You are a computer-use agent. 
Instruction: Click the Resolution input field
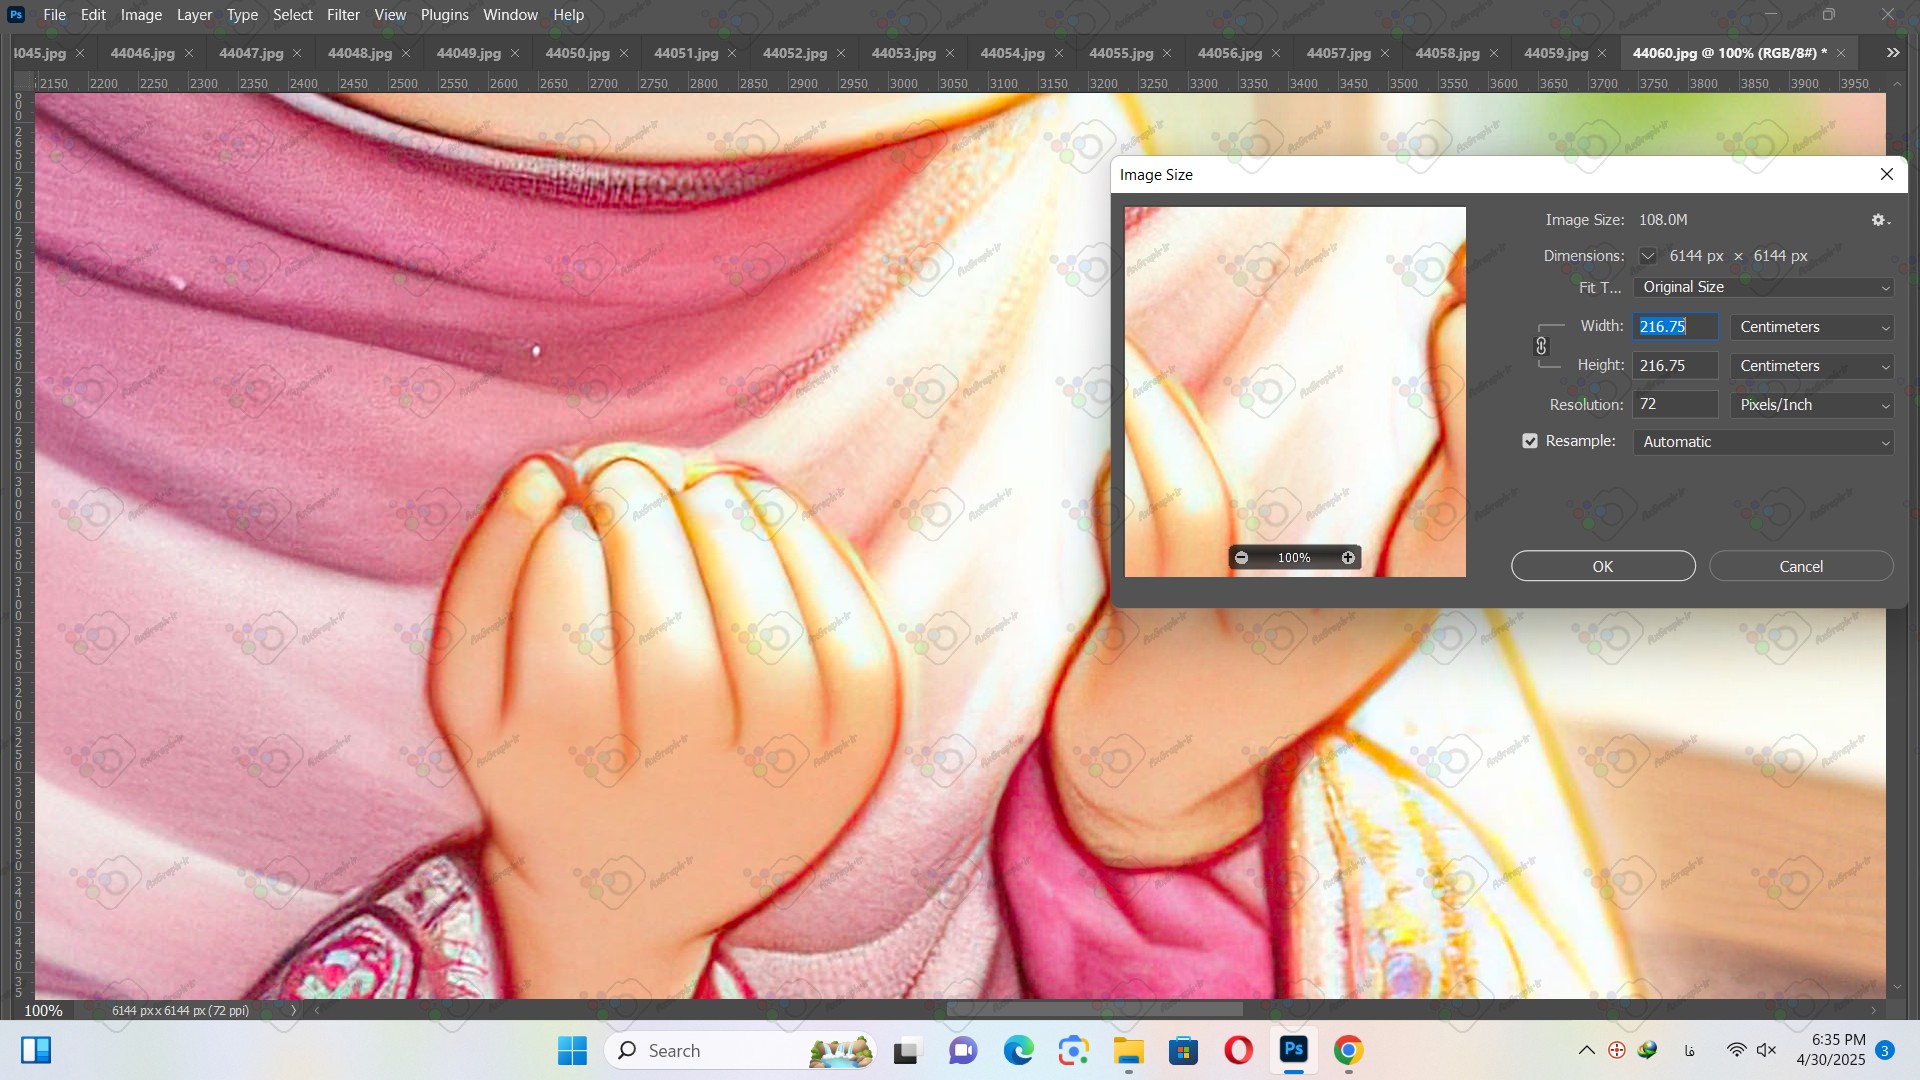point(1674,404)
